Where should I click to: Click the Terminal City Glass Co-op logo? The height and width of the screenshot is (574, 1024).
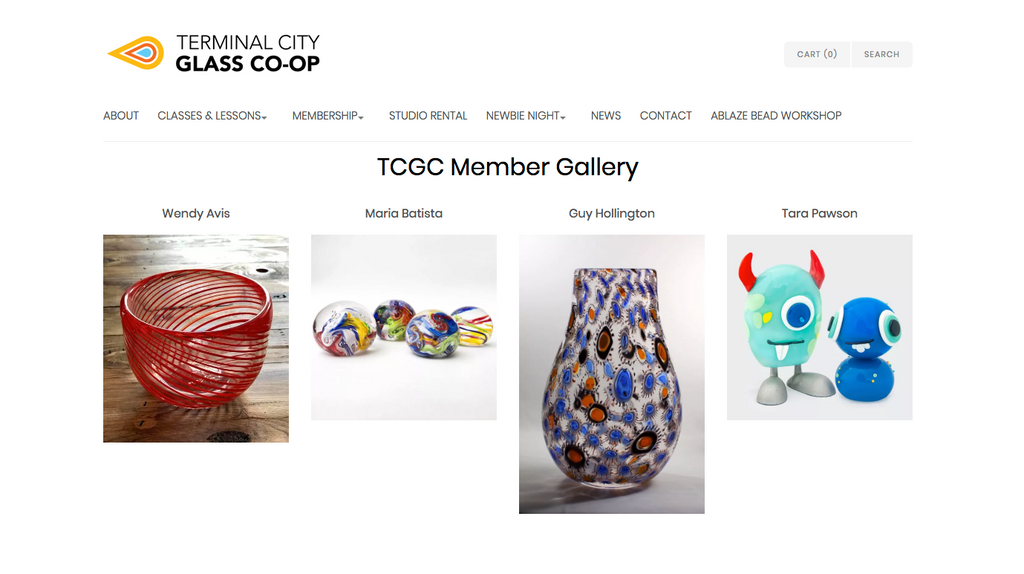click(x=214, y=53)
